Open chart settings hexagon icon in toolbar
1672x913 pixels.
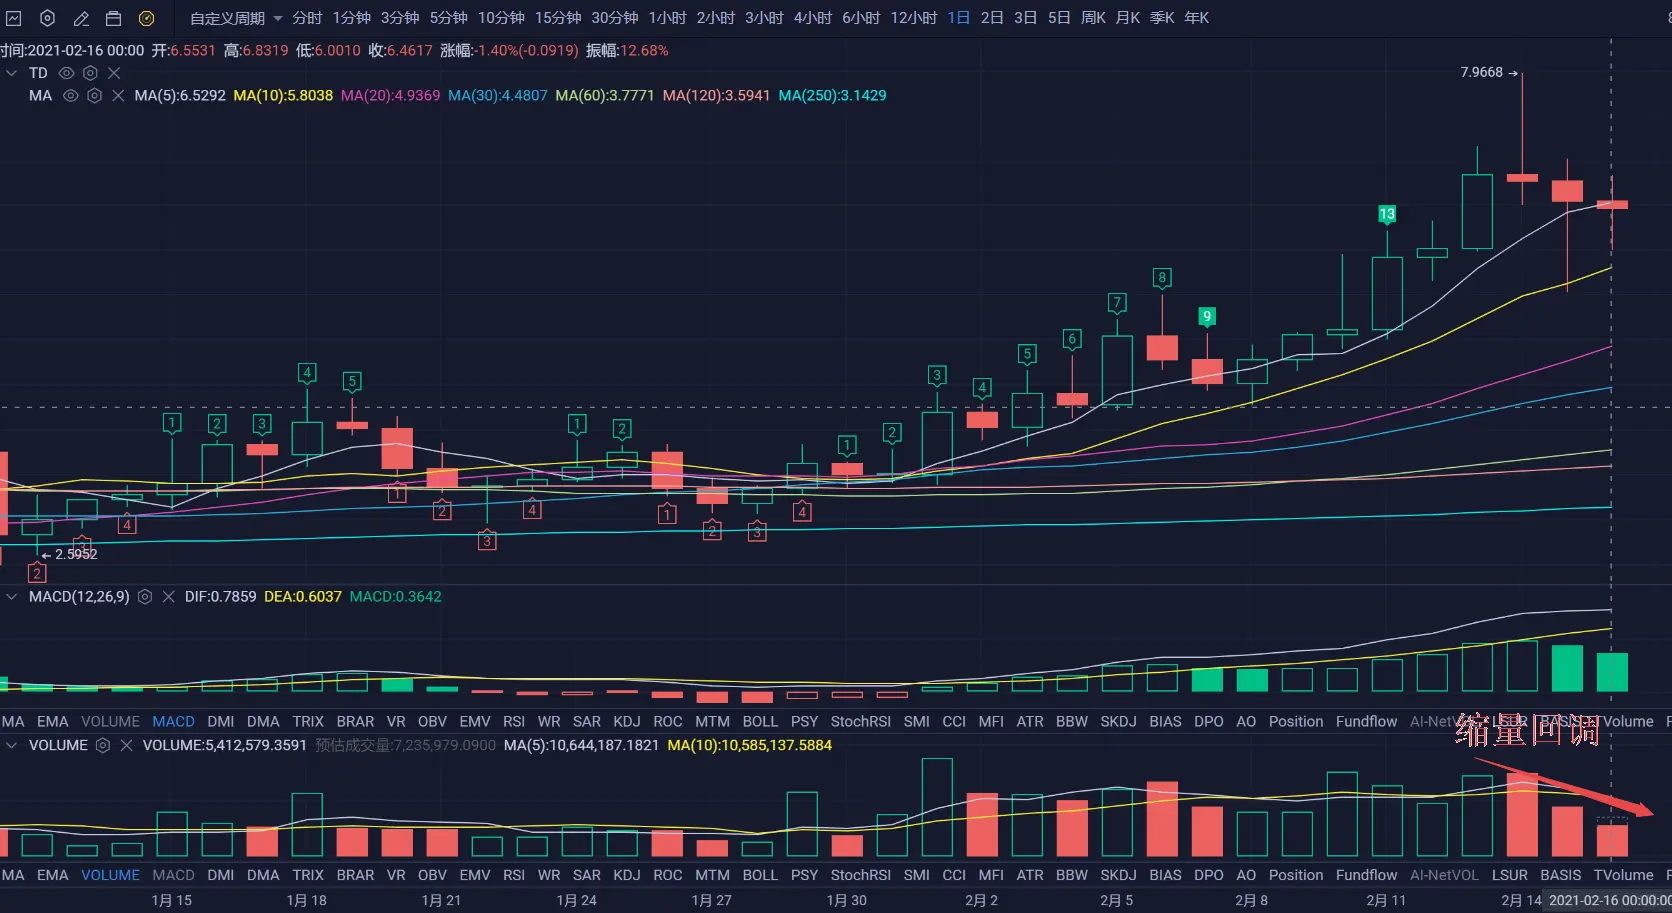click(x=47, y=18)
